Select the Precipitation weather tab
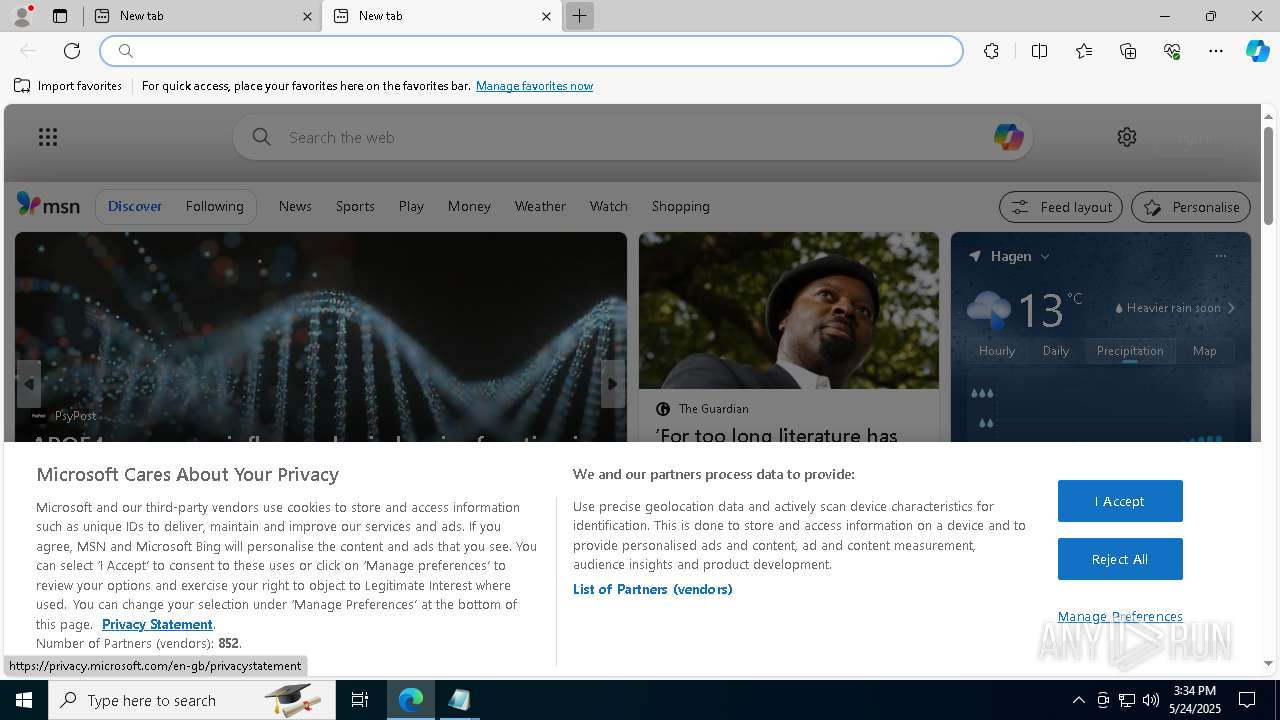The height and width of the screenshot is (720, 1280). 1130,351
